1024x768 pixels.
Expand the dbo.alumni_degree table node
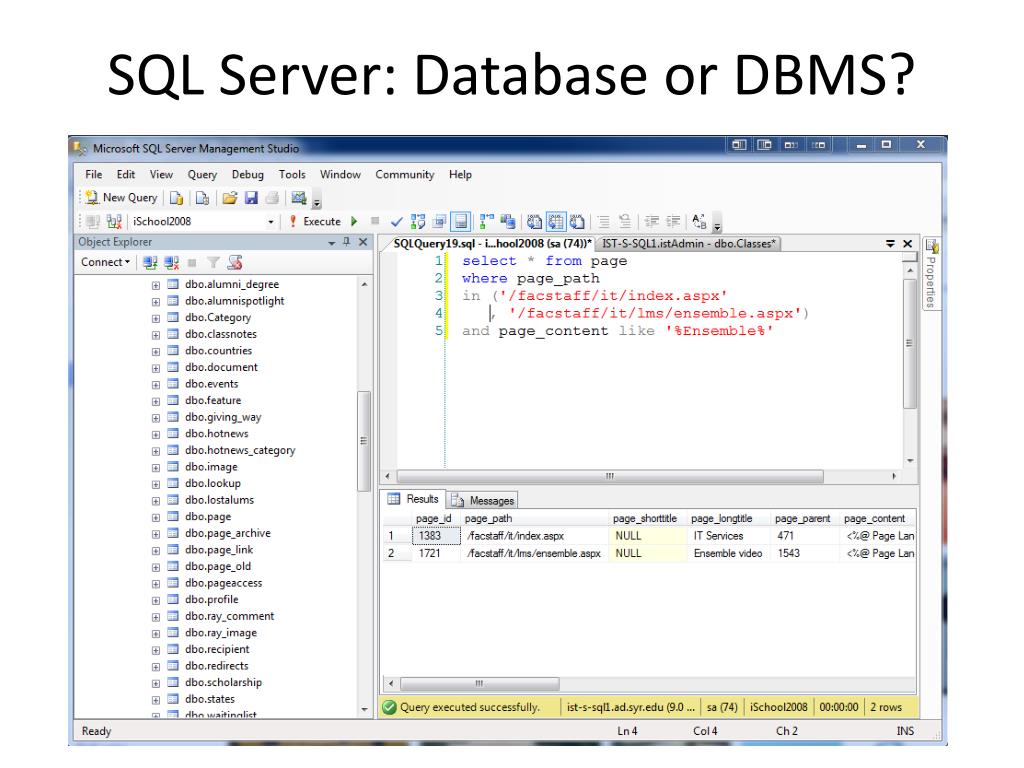pos(156,285)
